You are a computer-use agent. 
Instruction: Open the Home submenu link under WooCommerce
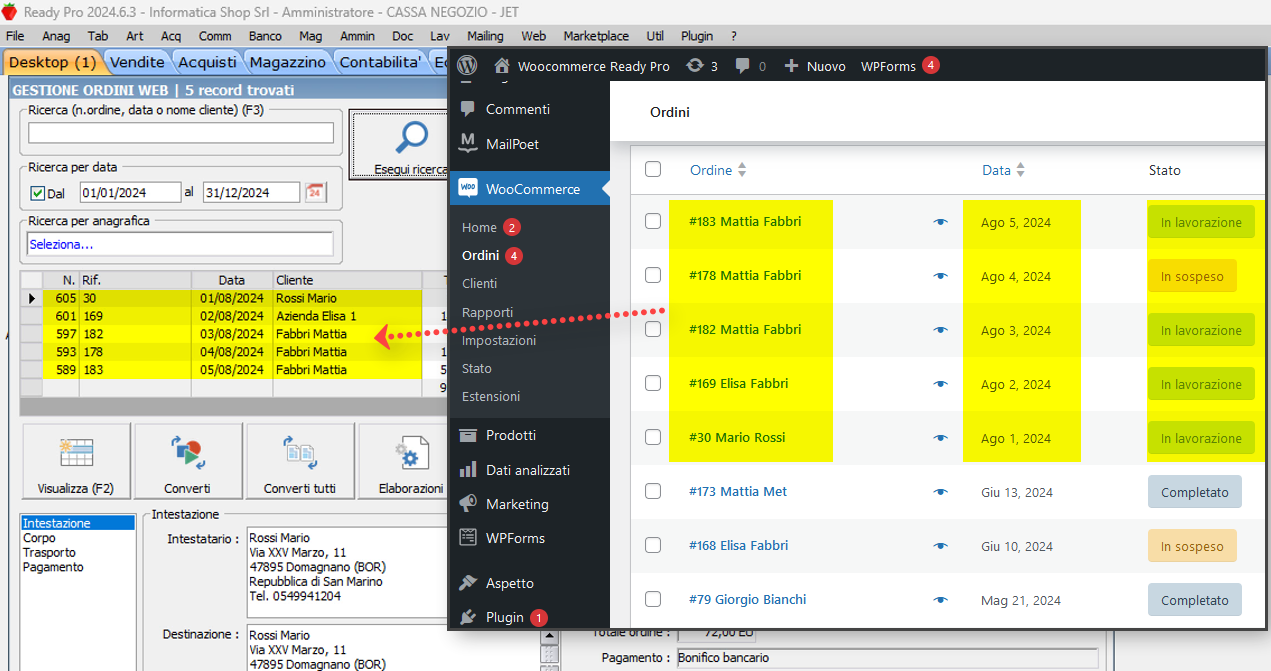pos(479,227)
